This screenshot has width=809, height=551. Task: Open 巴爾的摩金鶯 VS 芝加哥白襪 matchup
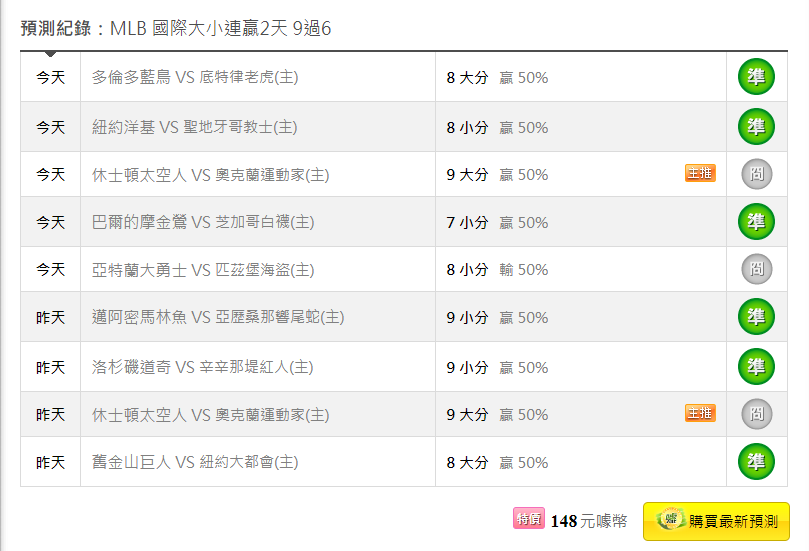[203, 222]
